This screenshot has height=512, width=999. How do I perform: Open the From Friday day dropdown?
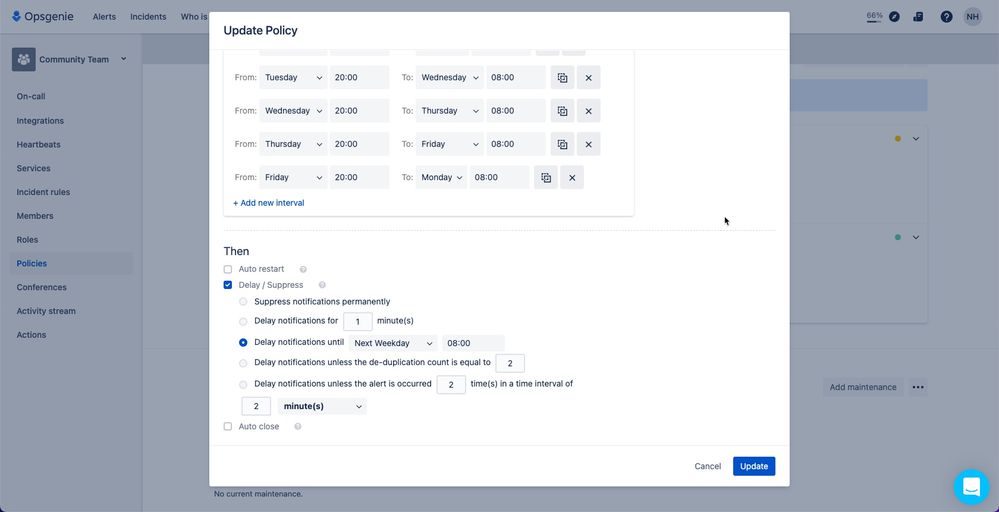293,178
